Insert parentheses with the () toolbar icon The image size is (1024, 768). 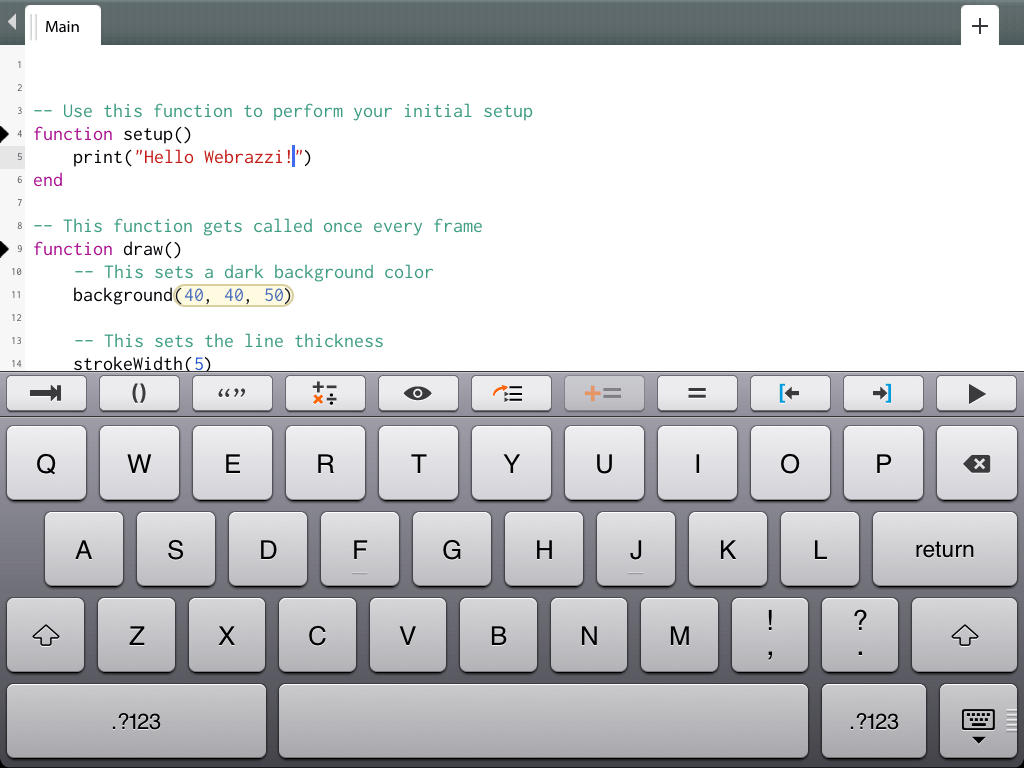click(139, 393)
